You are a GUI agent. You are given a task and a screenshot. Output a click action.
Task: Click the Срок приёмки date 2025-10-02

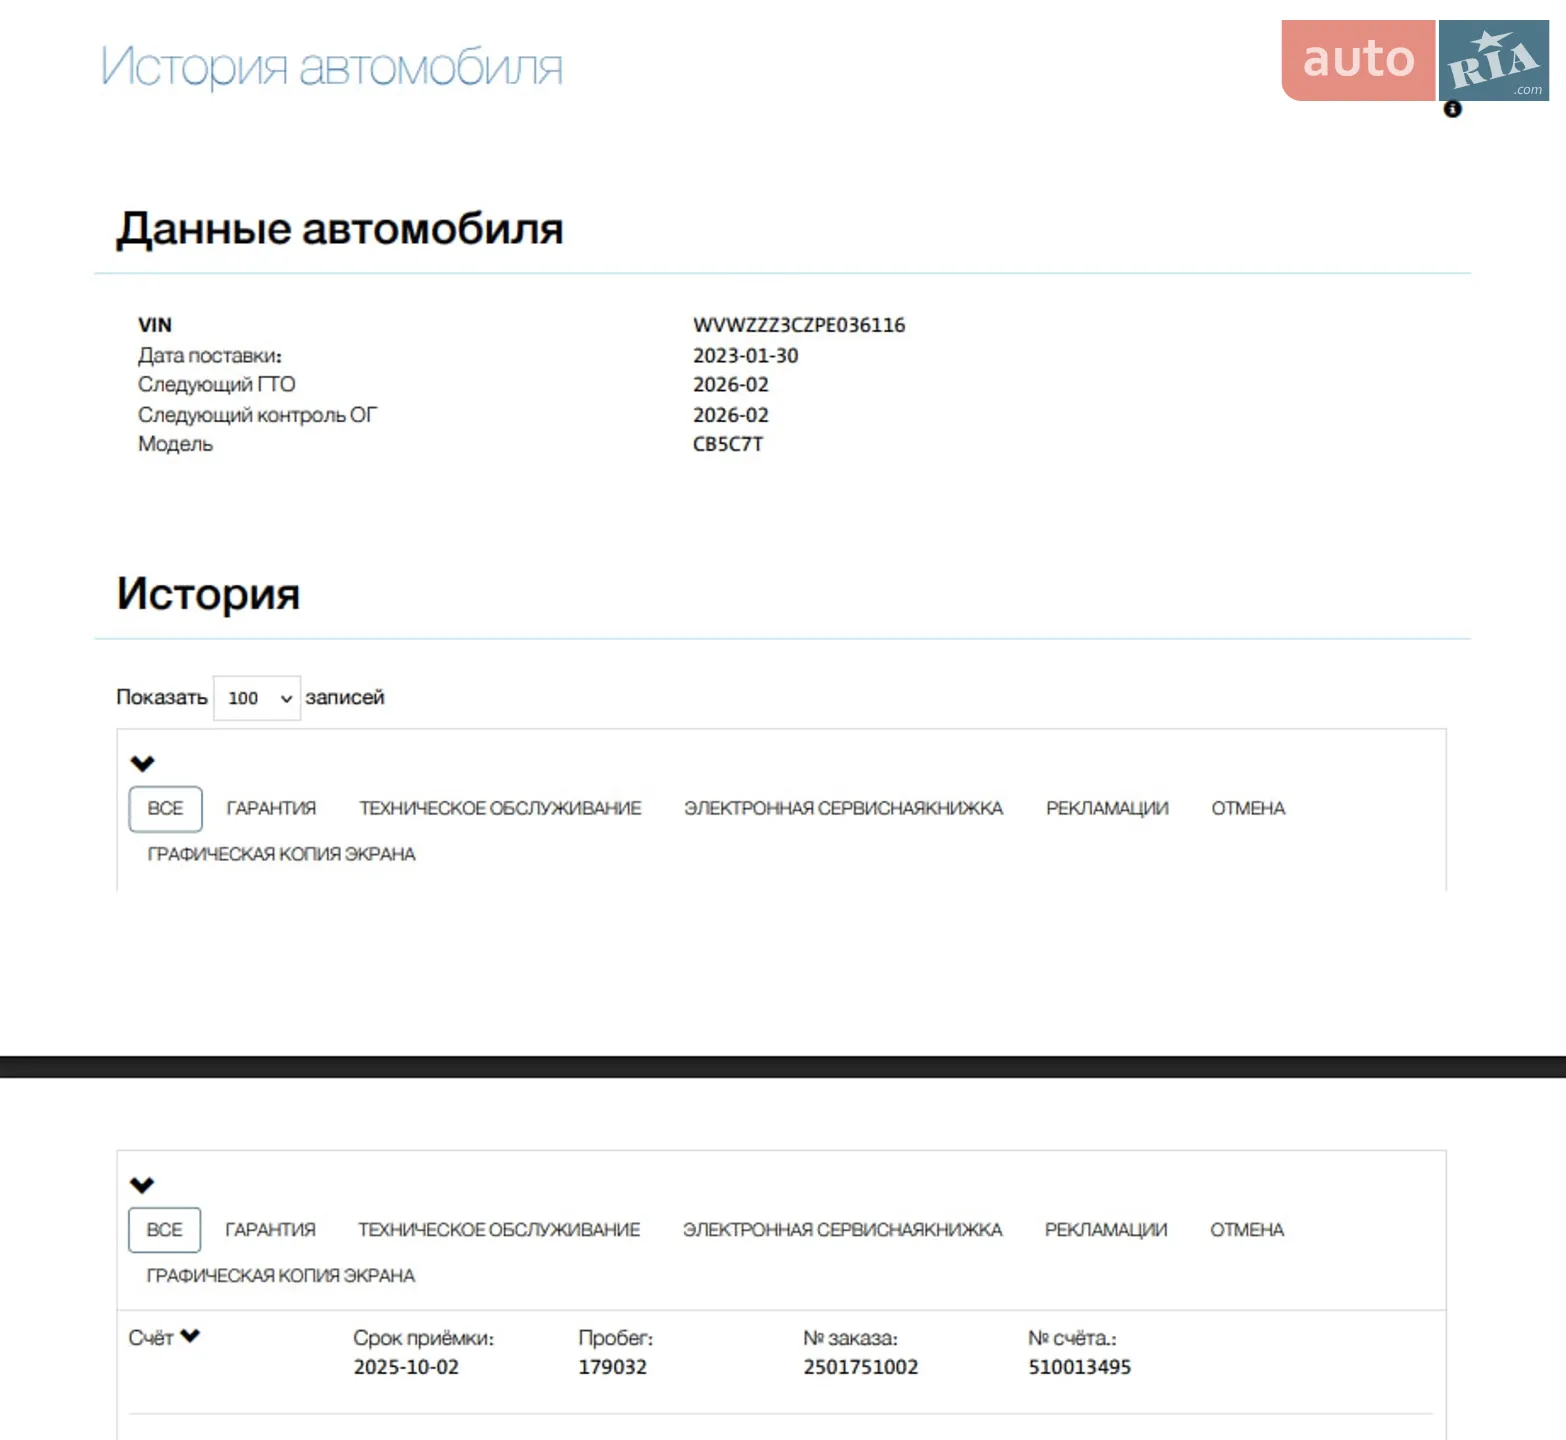pos(406,1367)
